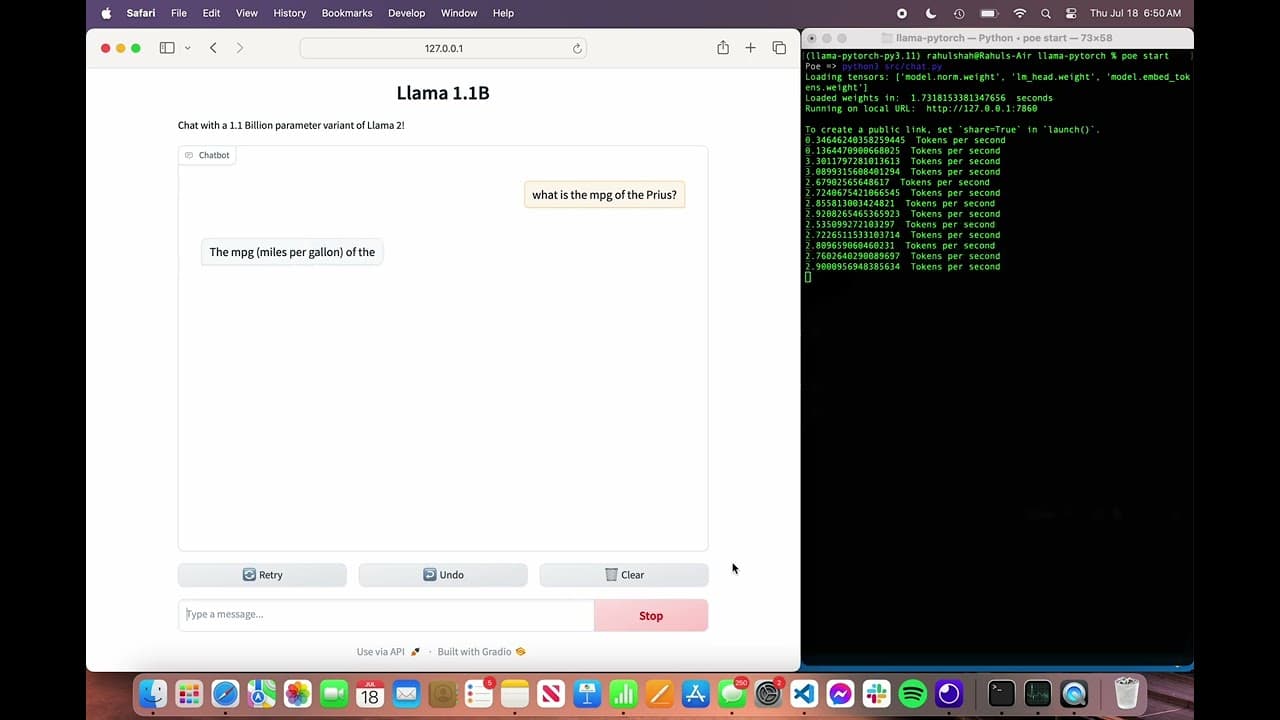Image resolution: width=1280 pixels, height=720 pixels.
Task: Open Reminders from the Dock
Action: [478, 693]
